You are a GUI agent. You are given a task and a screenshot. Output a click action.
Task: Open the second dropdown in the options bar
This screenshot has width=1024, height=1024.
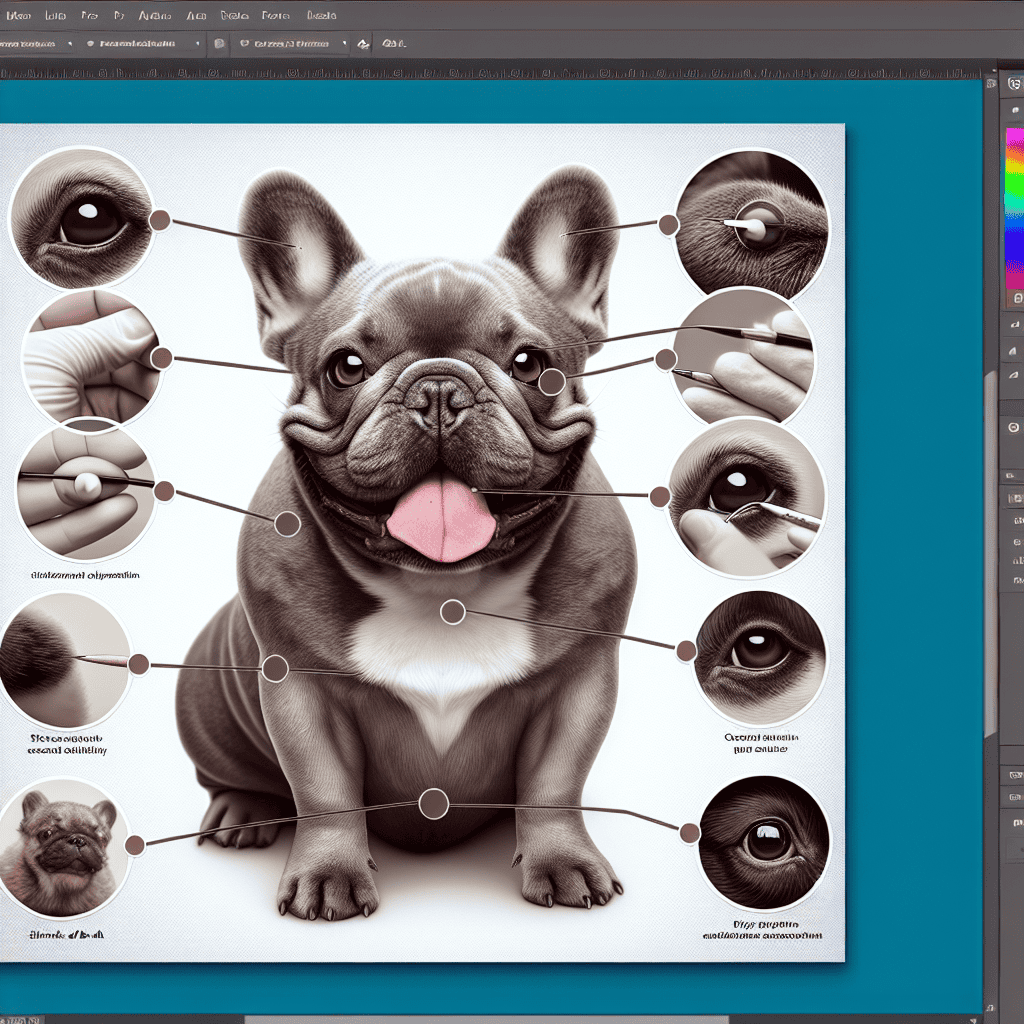tap(143, 44)
